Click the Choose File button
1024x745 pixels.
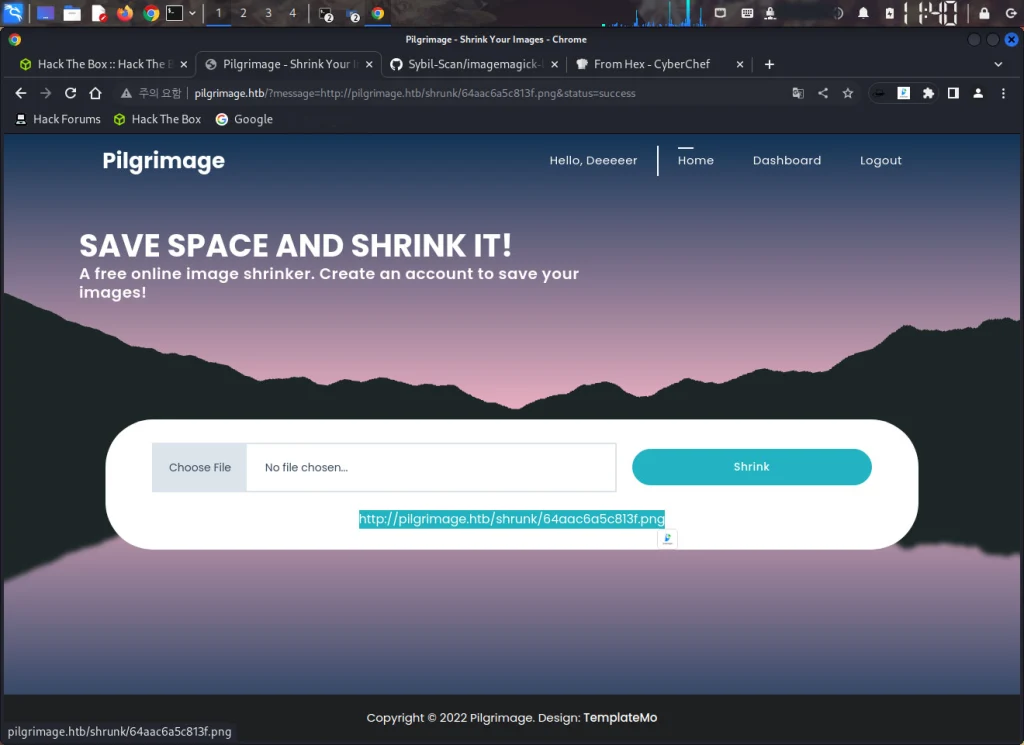coord(199,468)
